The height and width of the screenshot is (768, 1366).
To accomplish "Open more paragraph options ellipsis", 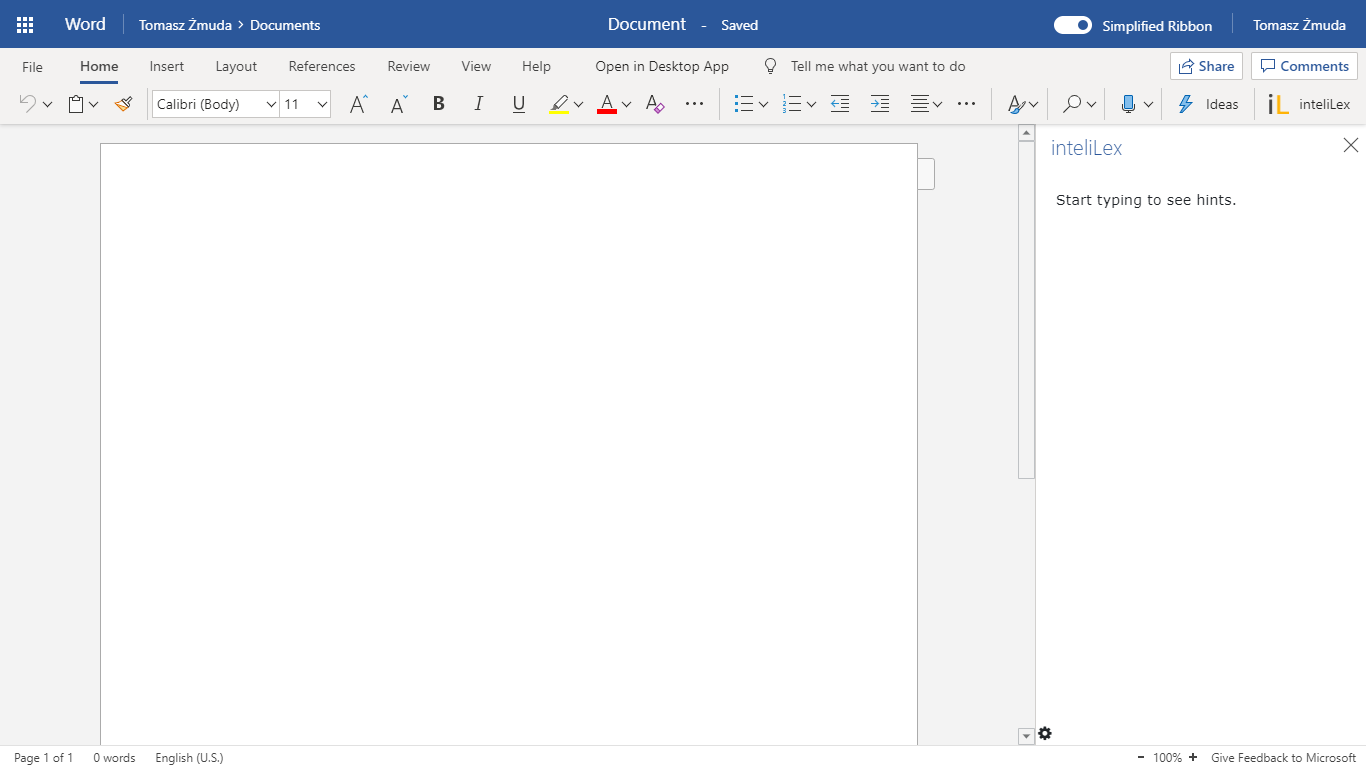I will pyautogui.click(x=966, y=104).
